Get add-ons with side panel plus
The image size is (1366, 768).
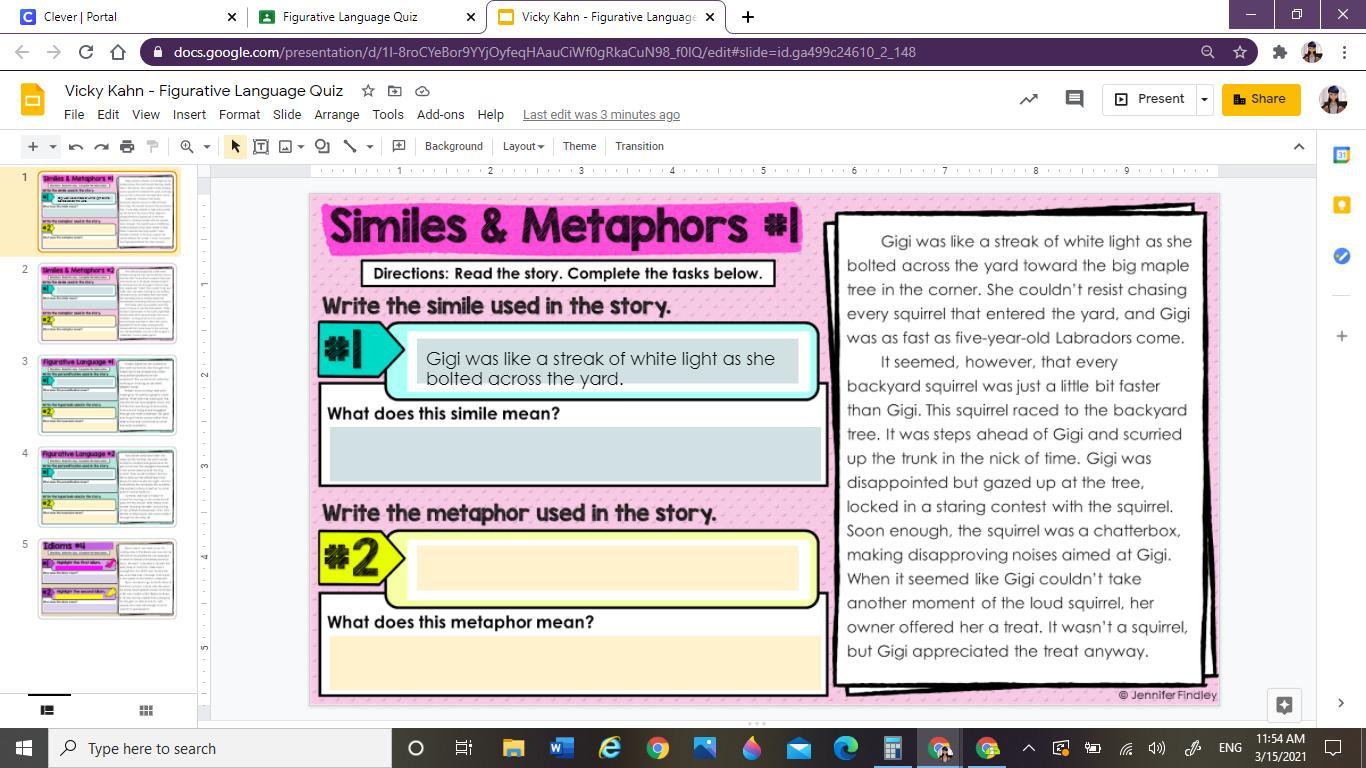click(1342, 336)
